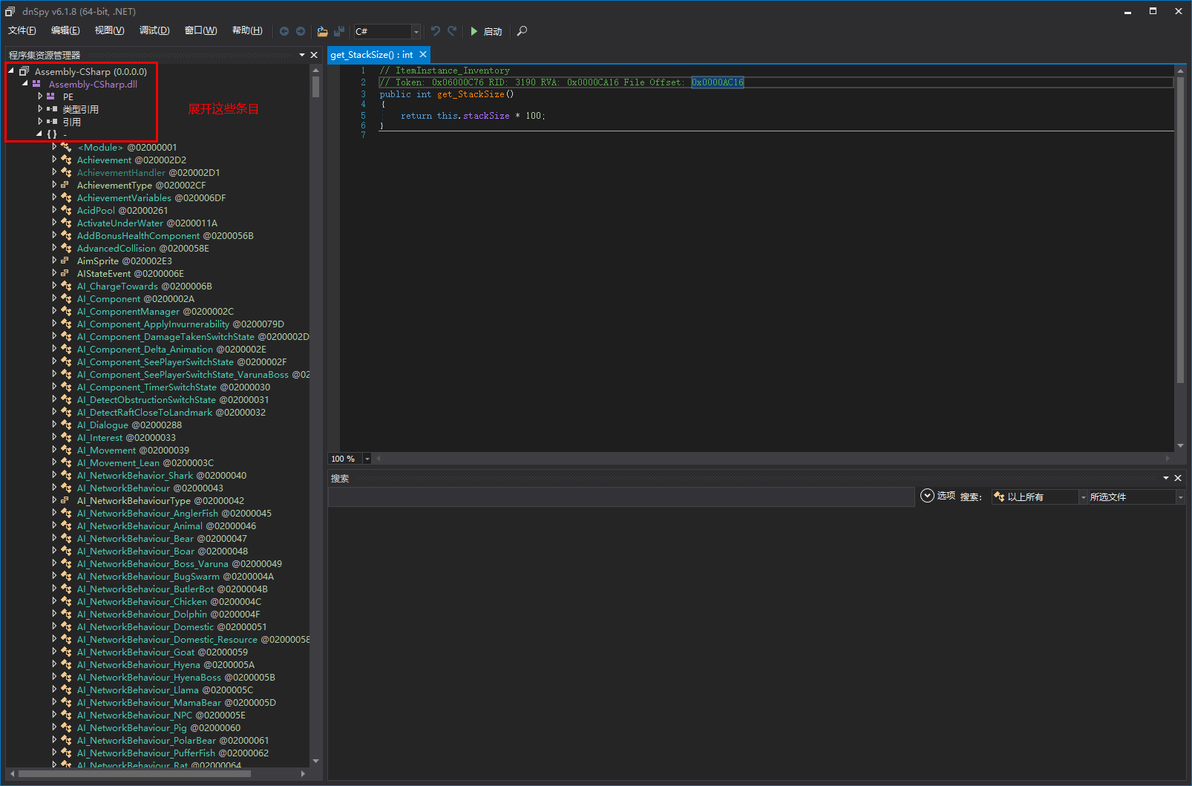Viewport: 1192px width, 786px height.
Task: Click the navigate forward arrow in toolbar
Action: (x=300, y=31)
